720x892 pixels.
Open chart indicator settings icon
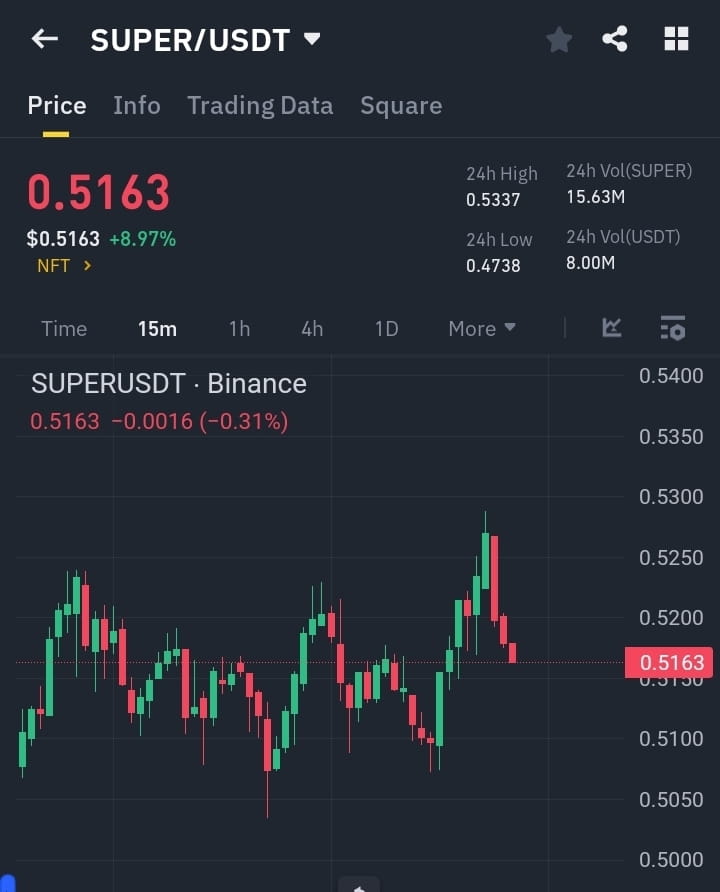(x=672, y=328)
